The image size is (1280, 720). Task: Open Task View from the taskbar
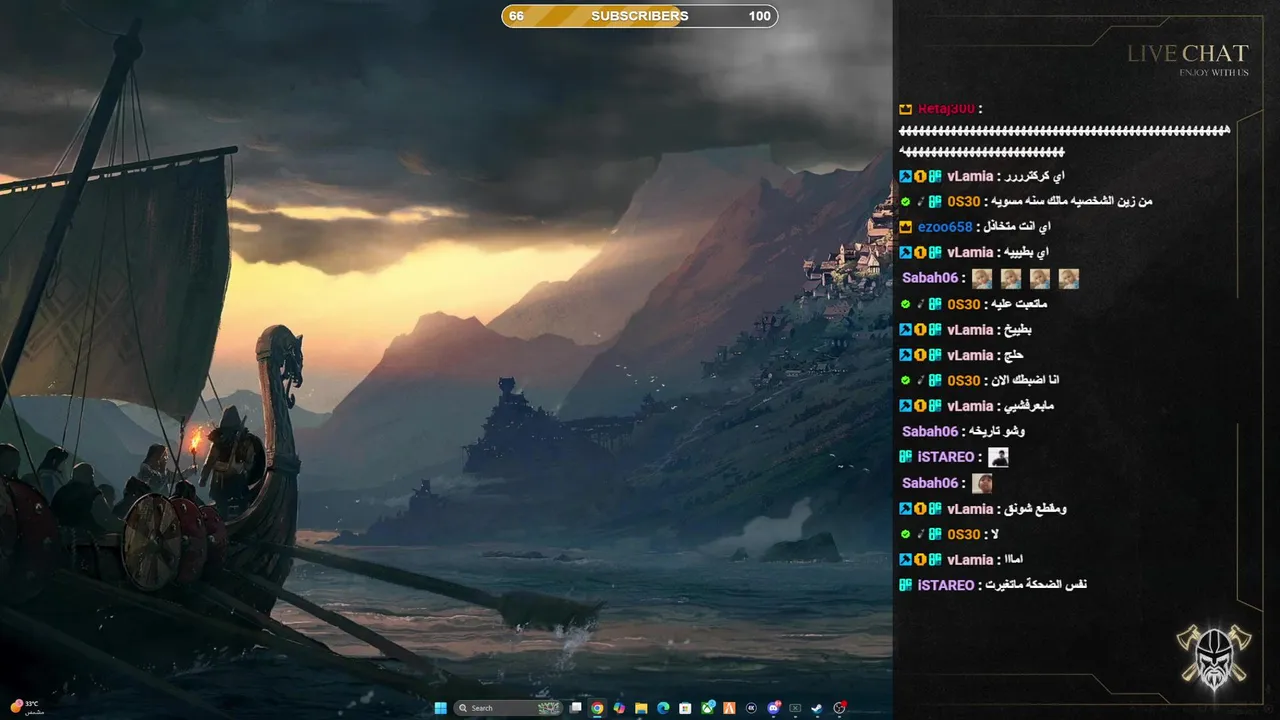tap(575, 708)
